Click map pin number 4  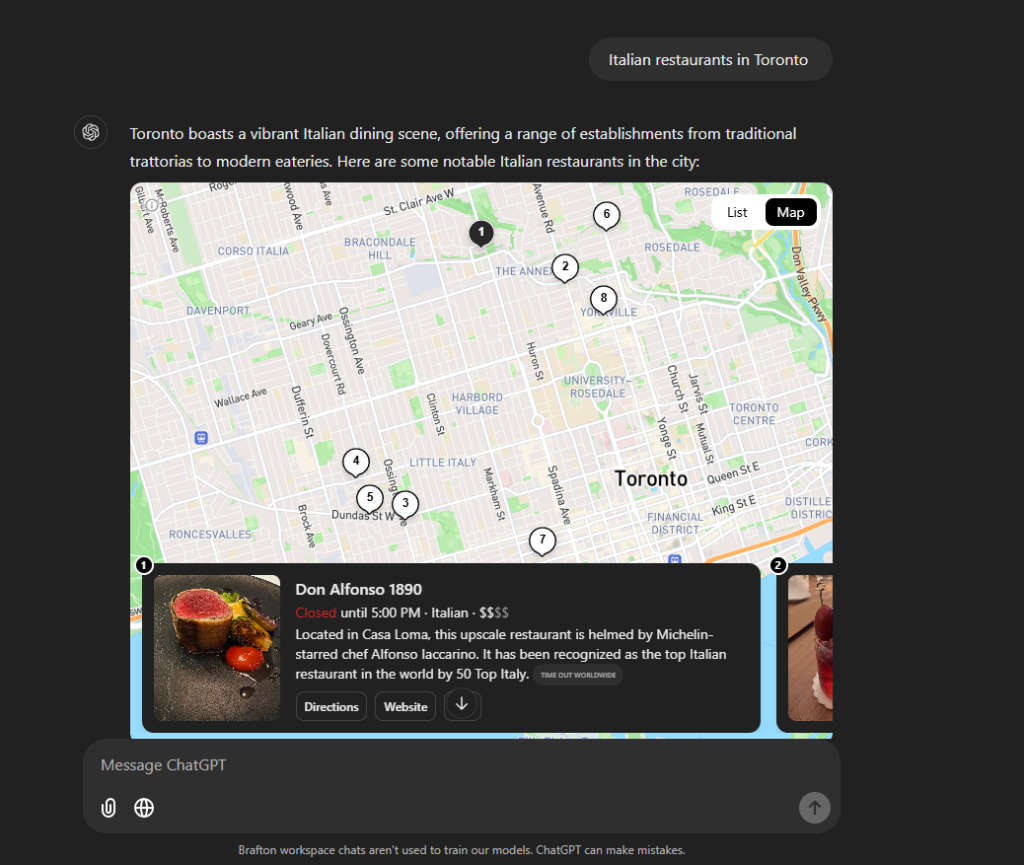[356, 462]
